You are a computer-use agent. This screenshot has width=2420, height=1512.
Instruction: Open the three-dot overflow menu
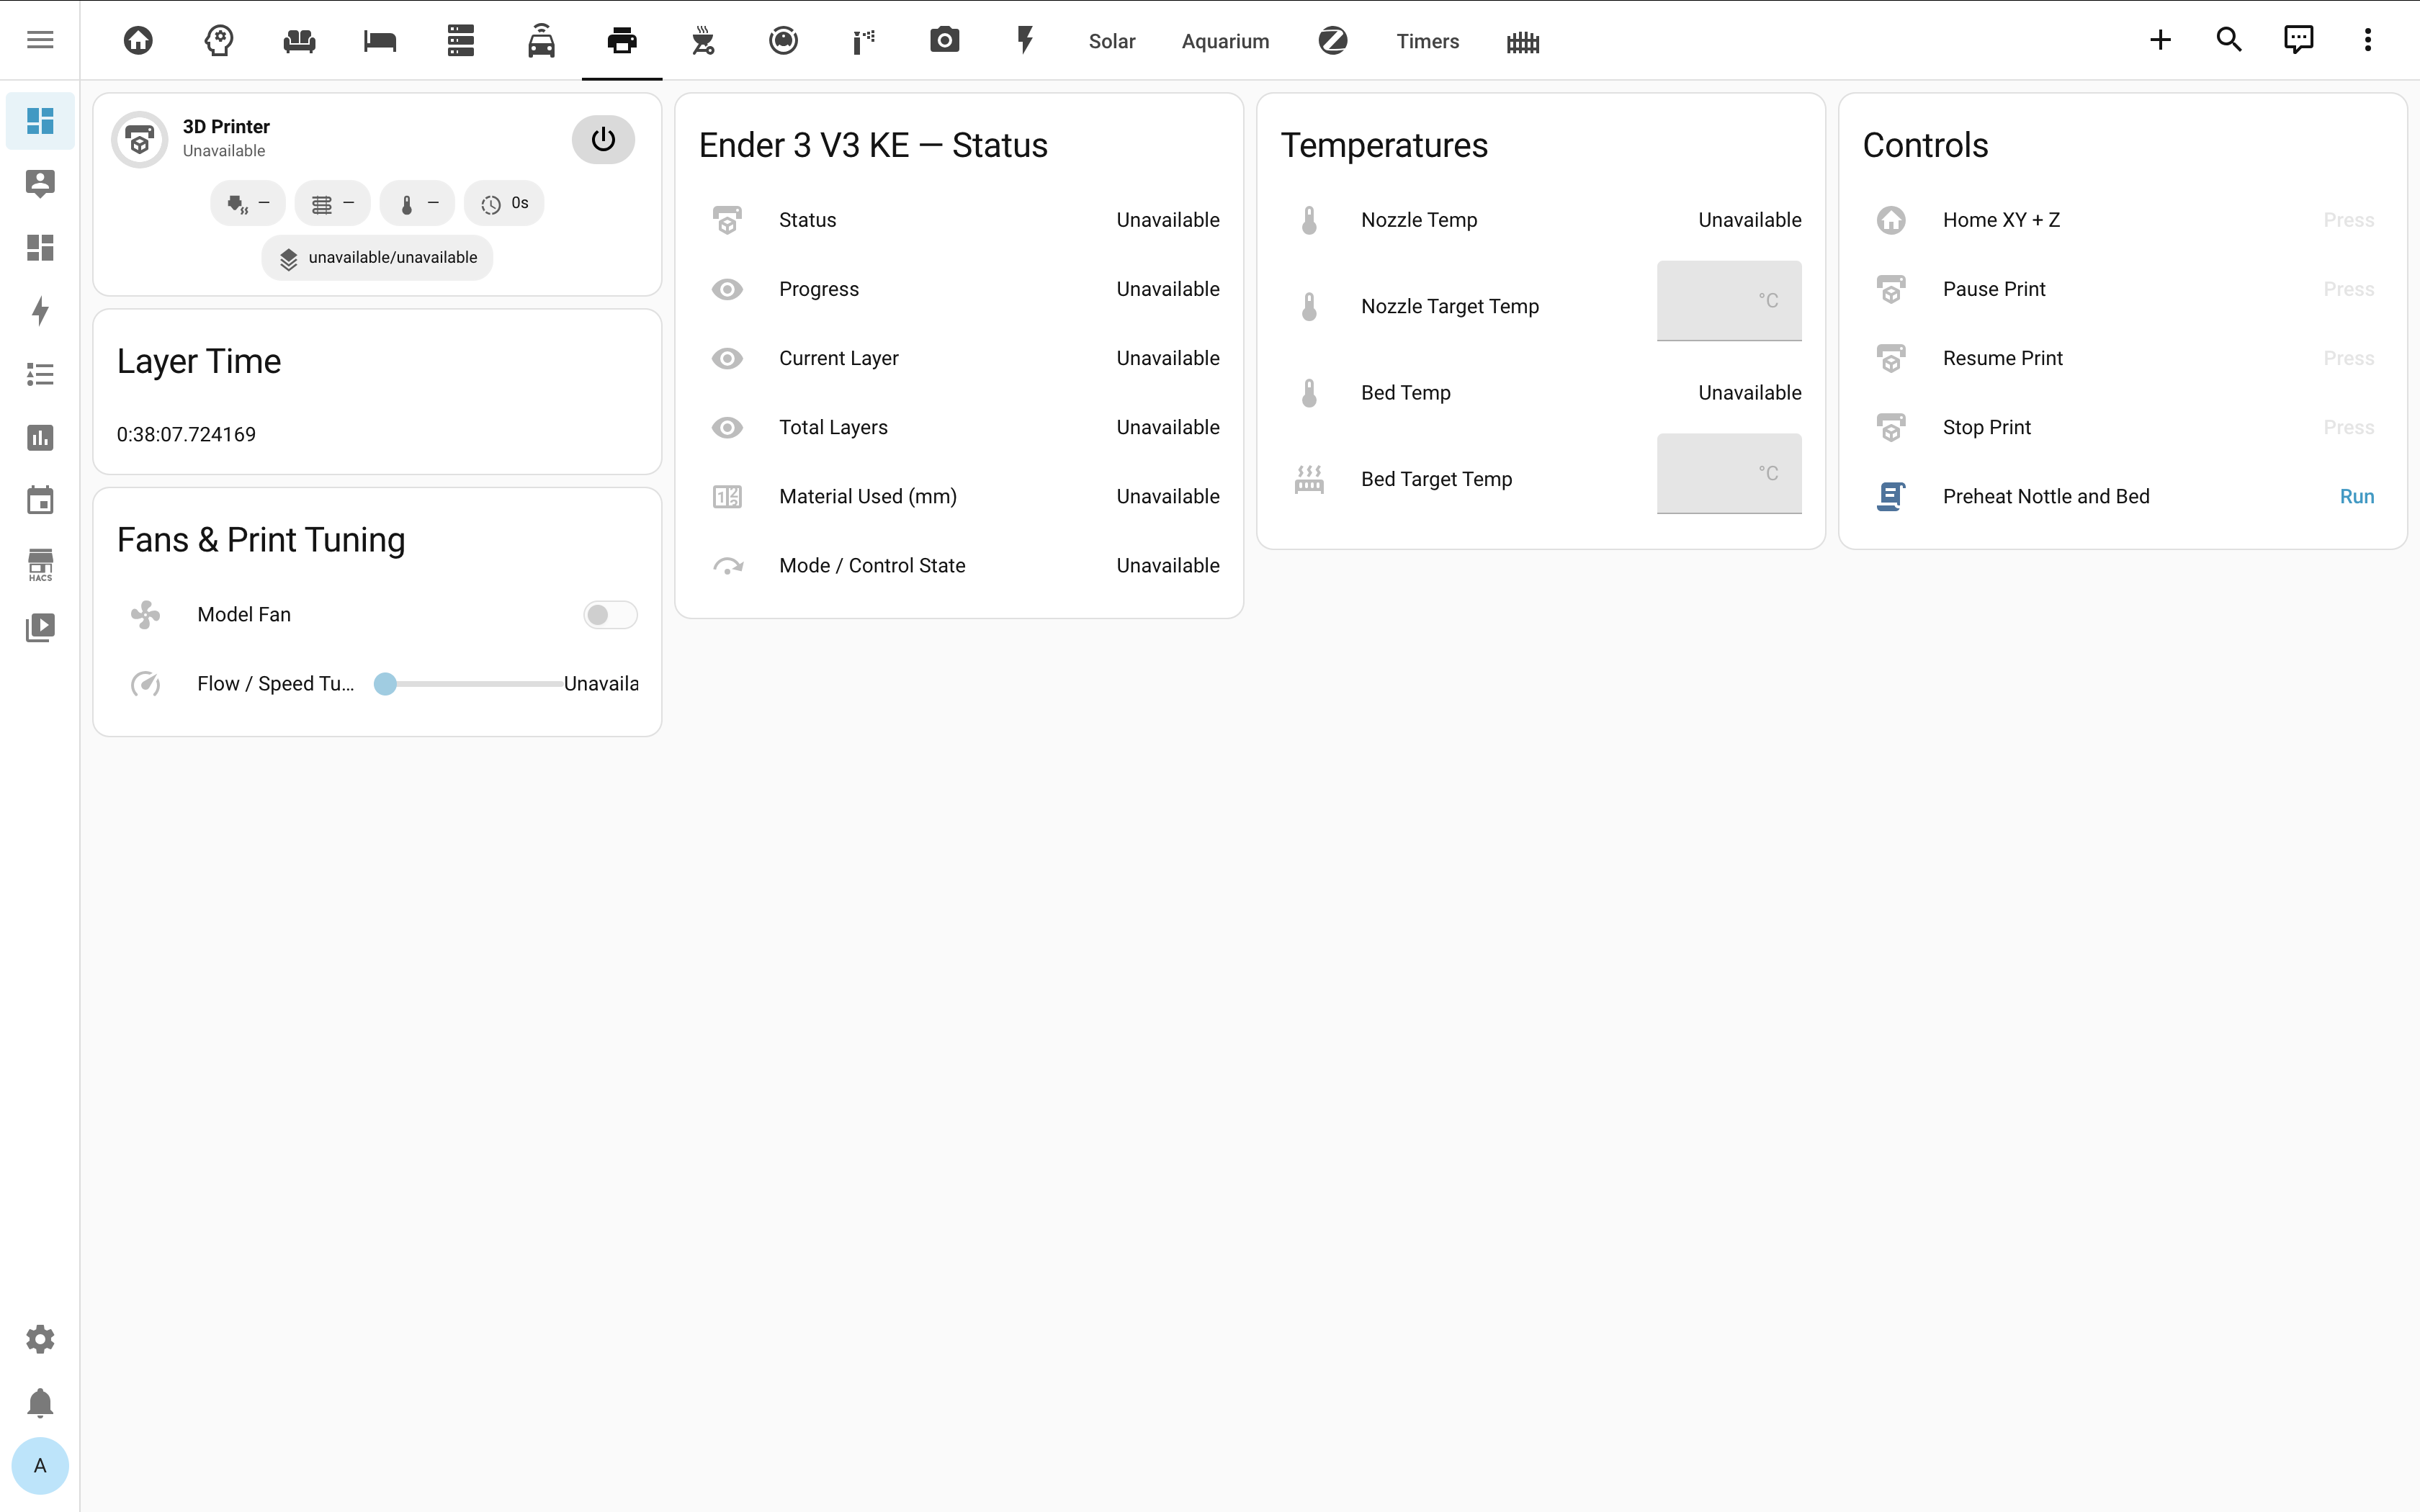2367,40
